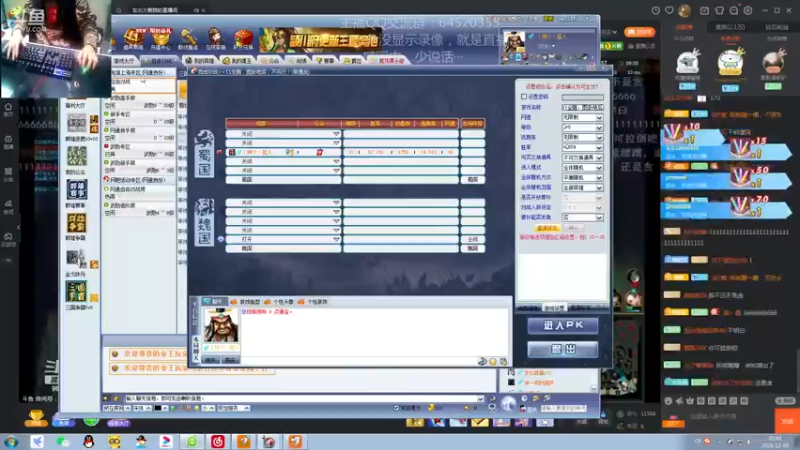Screen dimensions: 800x450
Task: Pick the black font color swatch
Action: [x=158, y=408]
